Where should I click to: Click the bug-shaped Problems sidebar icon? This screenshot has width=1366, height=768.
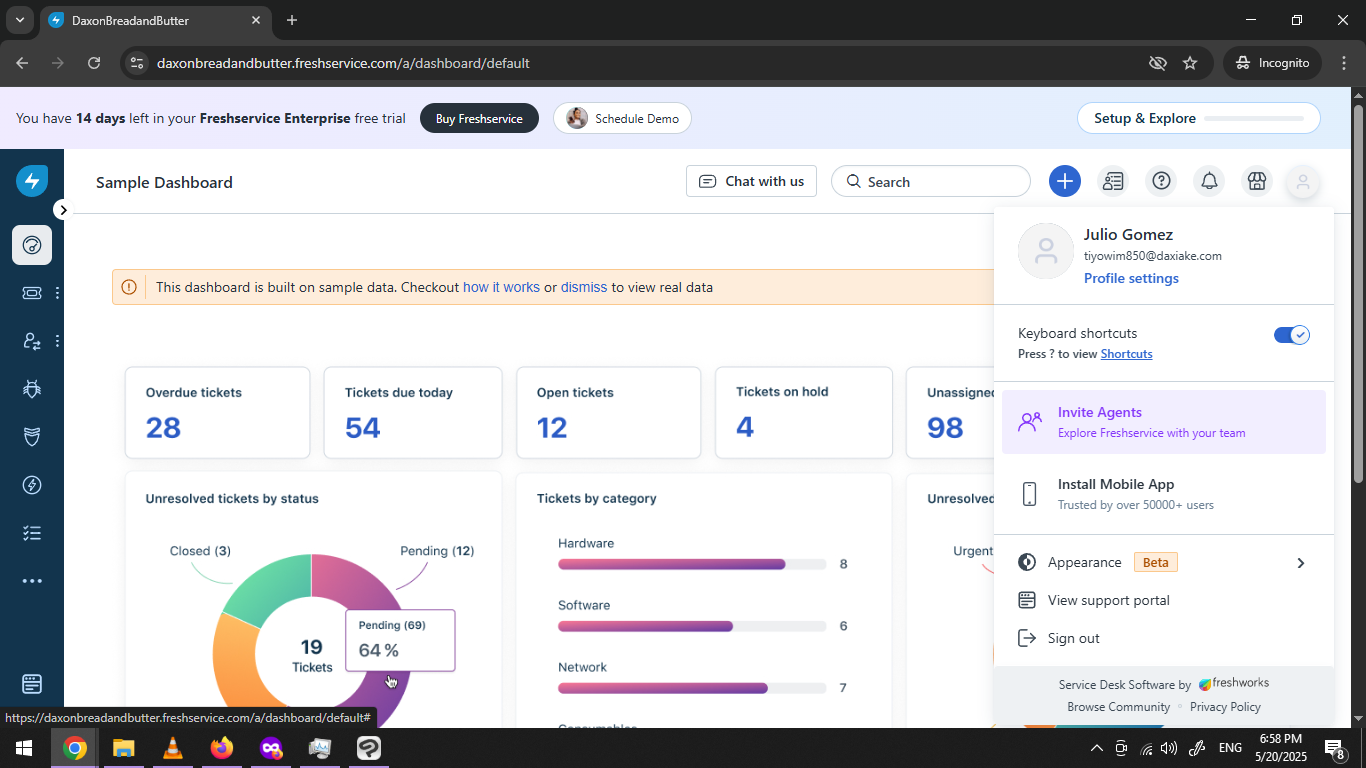pyautogui.click(x=32, y=389)
